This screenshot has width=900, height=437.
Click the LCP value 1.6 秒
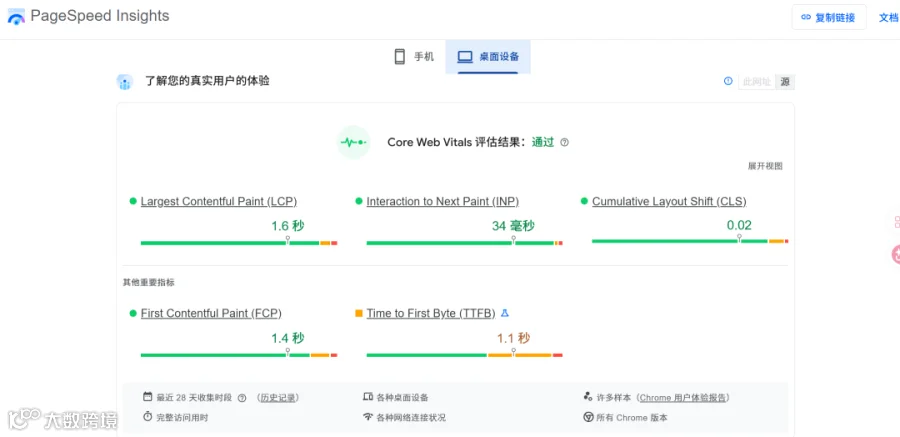[x=288, y=226]
